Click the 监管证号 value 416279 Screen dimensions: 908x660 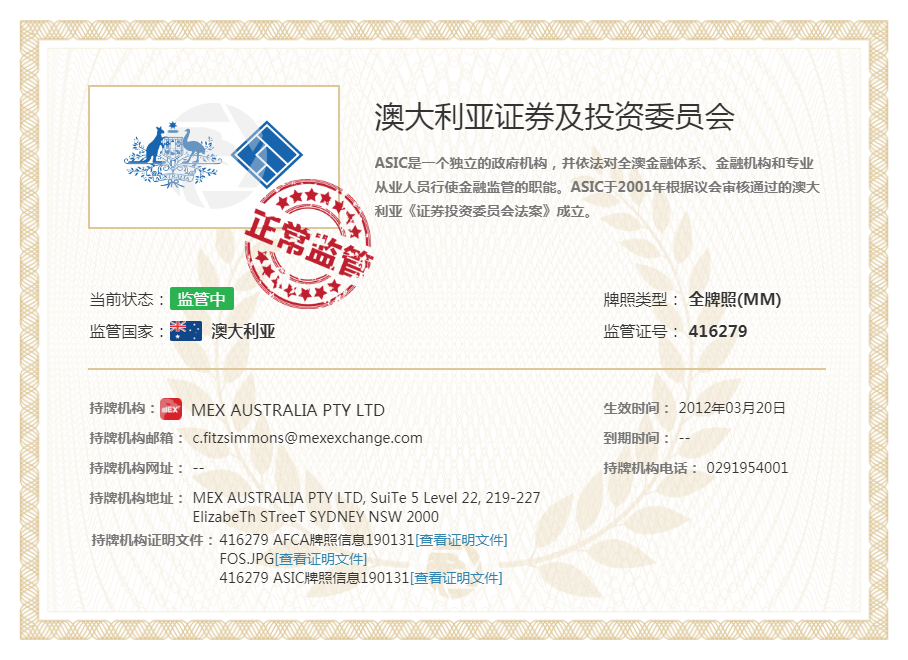coord(718,331)
